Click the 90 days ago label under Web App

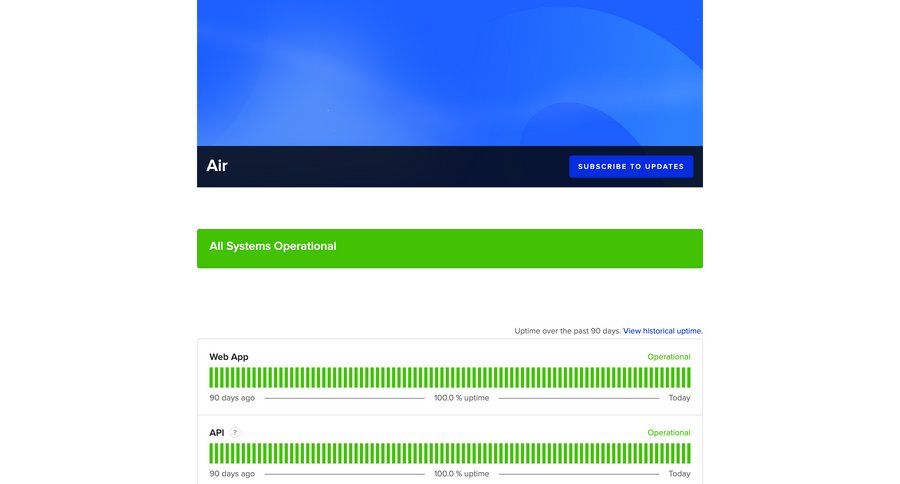click(232, 398)
